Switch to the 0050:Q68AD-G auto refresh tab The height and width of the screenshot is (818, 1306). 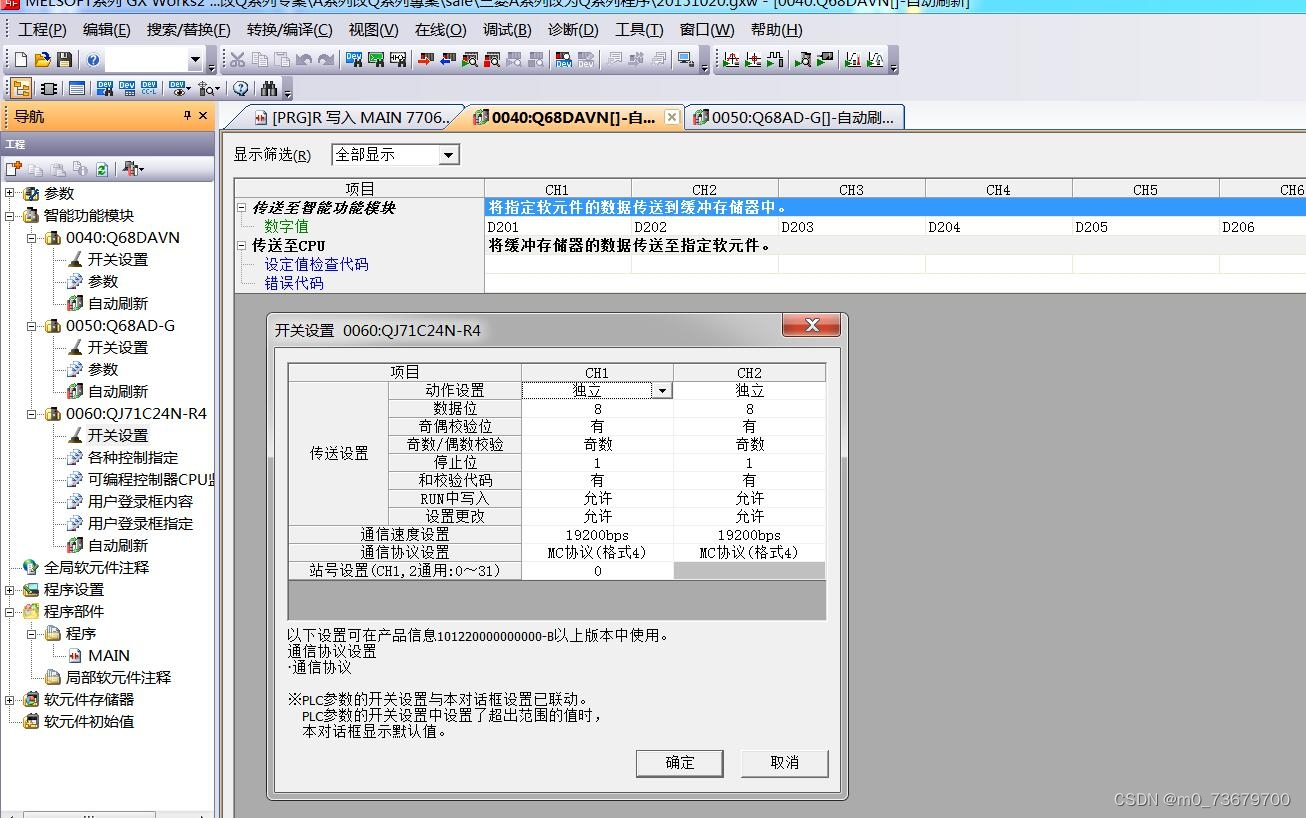point(794,117)
